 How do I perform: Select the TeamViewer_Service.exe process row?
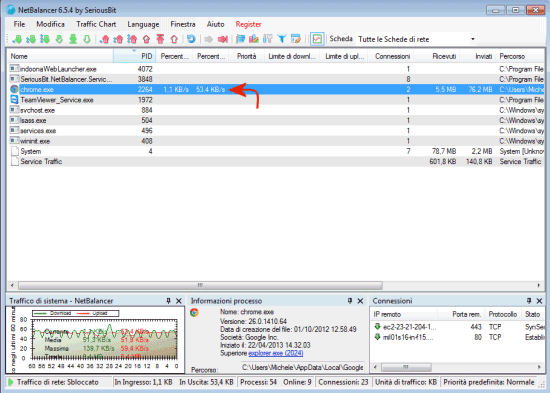(x=276, y=100)
